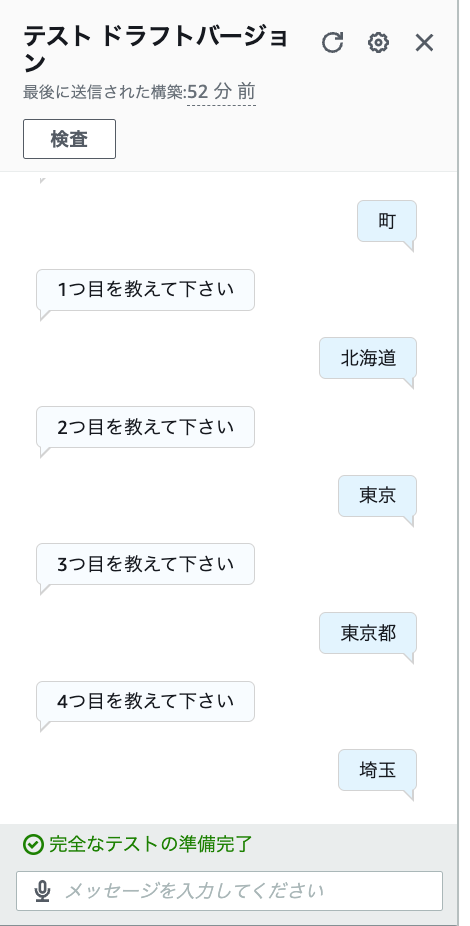Click the テスト ドラフトバージョン panel title
This screenshot has height=926, width=470.
click(155, 50)
